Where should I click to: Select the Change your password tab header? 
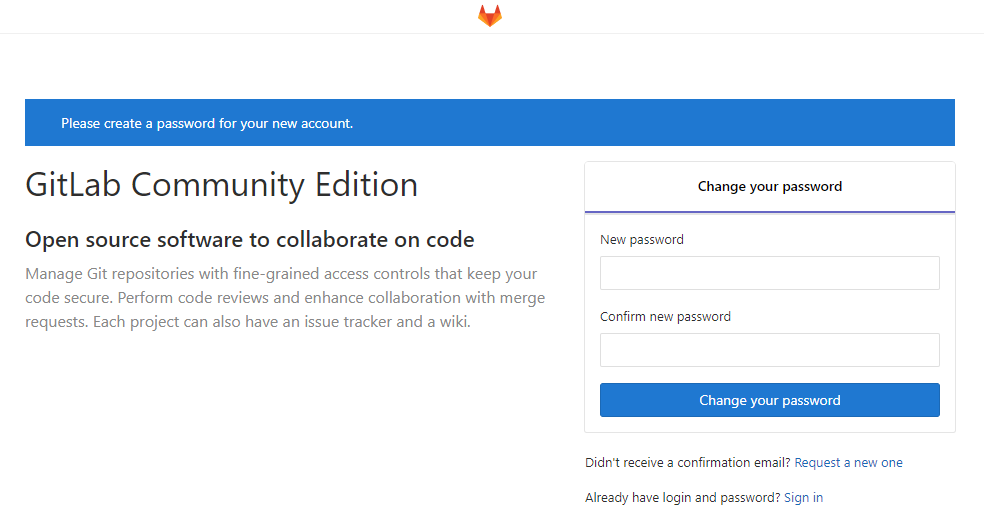point(769,186)
